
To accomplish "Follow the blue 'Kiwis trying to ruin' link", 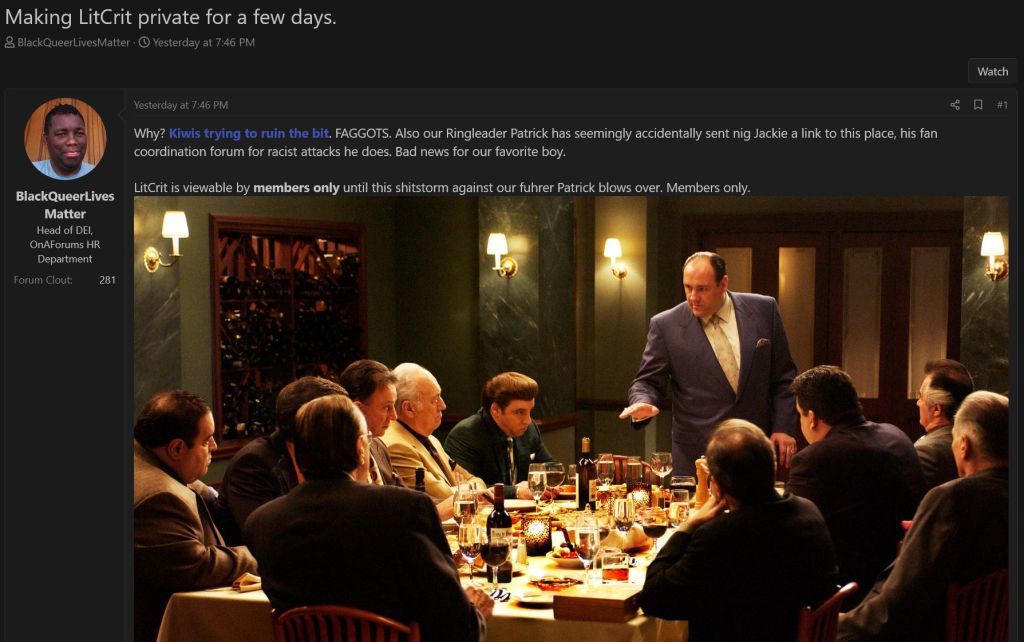I will (249, 133).
